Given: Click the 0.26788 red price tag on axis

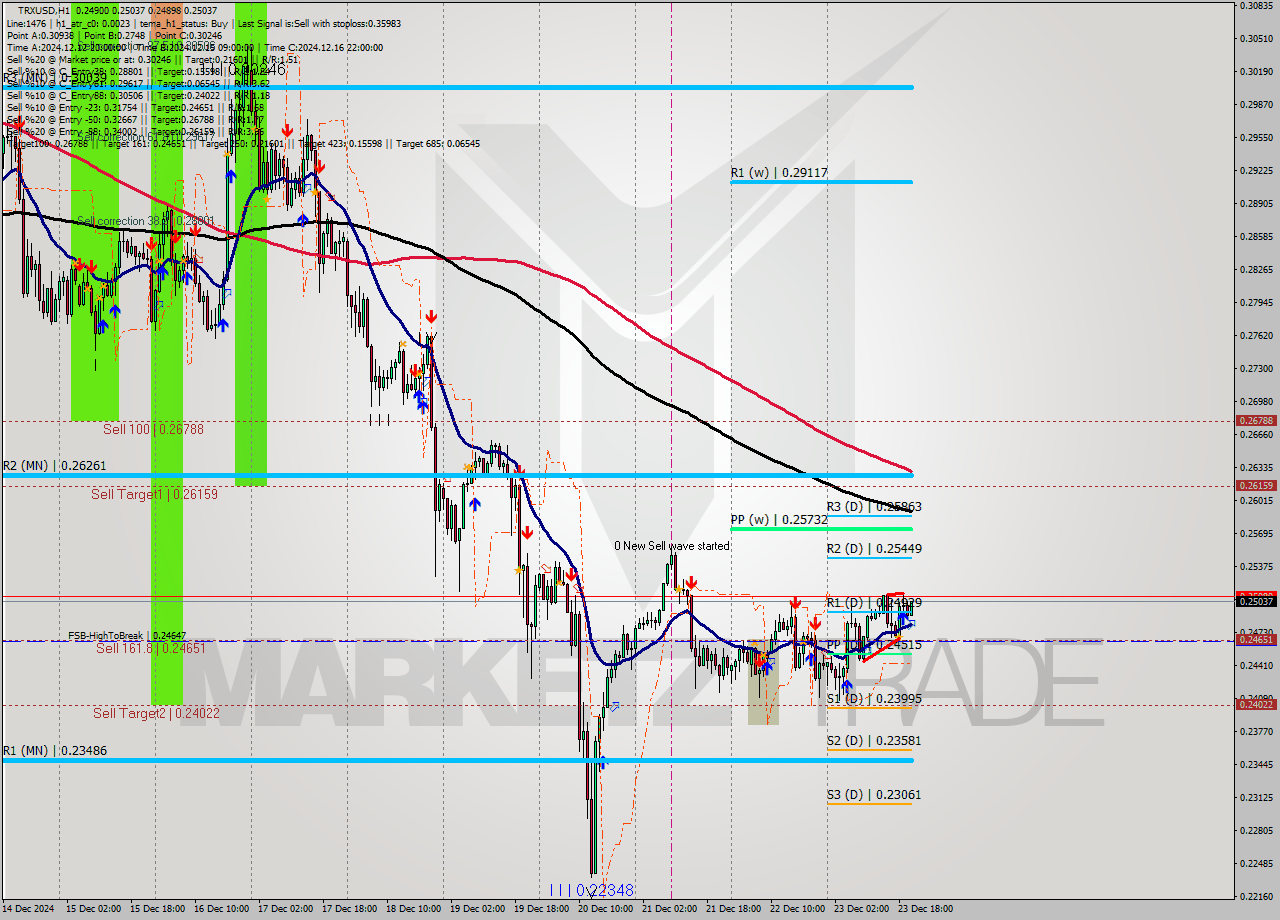Looking at the screenshot, I should pyautogui.click(x=1257, y=421).
